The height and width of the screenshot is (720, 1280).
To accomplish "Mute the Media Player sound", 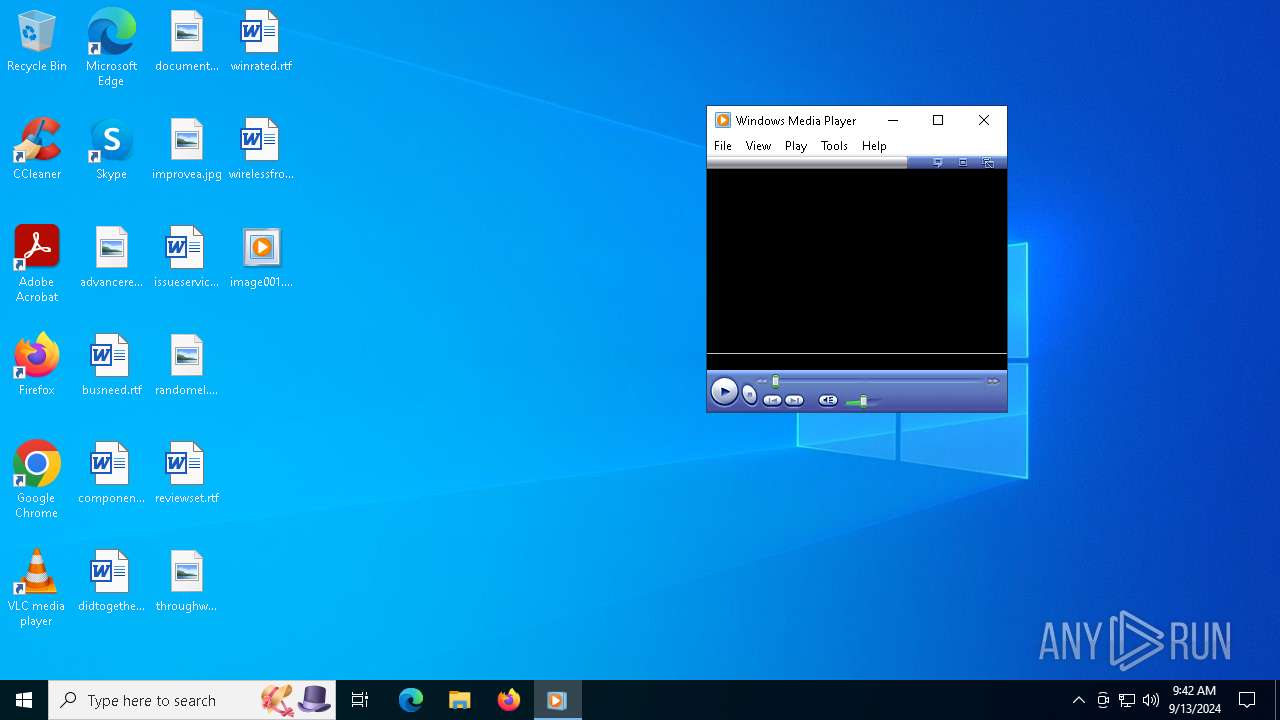I will pos(828,400).
